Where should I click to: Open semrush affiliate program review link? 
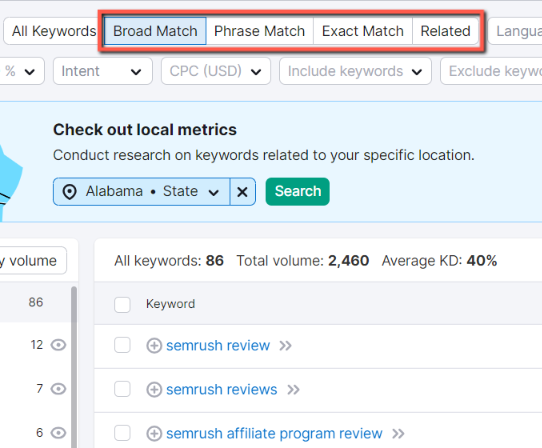point(274,433)
